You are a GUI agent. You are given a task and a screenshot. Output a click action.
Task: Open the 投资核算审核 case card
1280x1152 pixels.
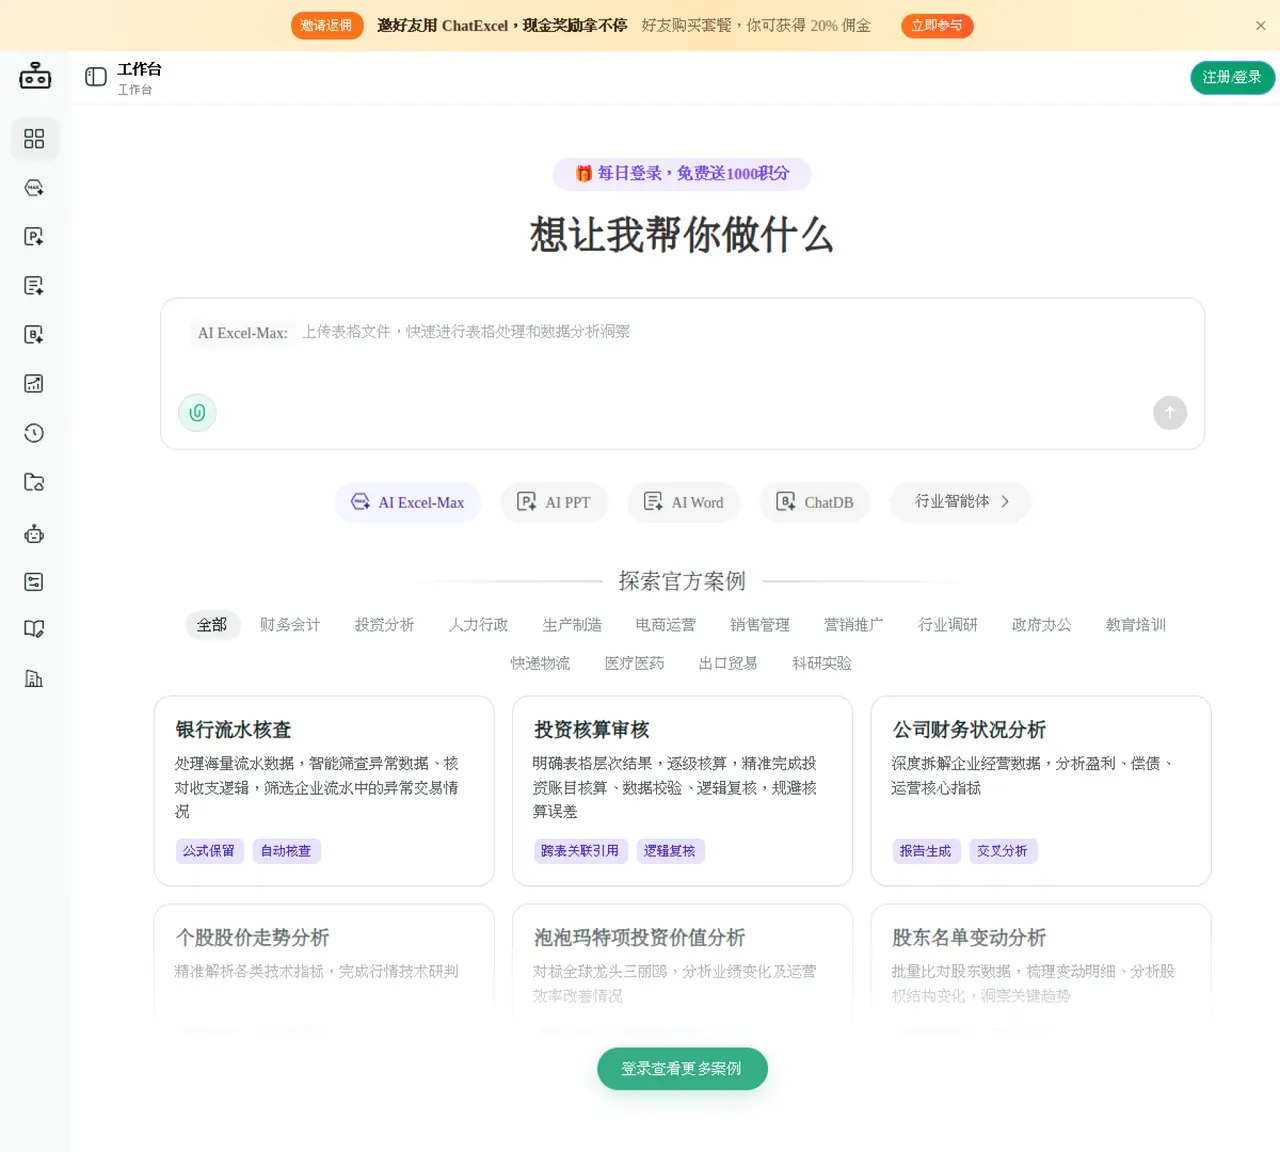(682, 791)
